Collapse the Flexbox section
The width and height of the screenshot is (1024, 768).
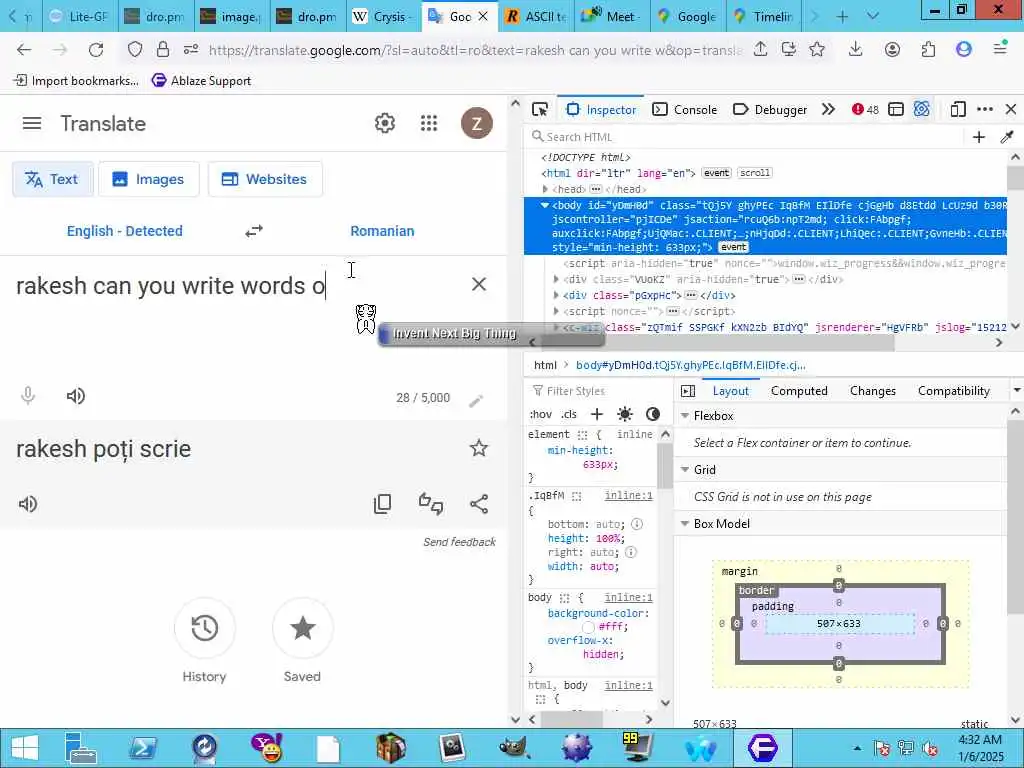point(685,415)
